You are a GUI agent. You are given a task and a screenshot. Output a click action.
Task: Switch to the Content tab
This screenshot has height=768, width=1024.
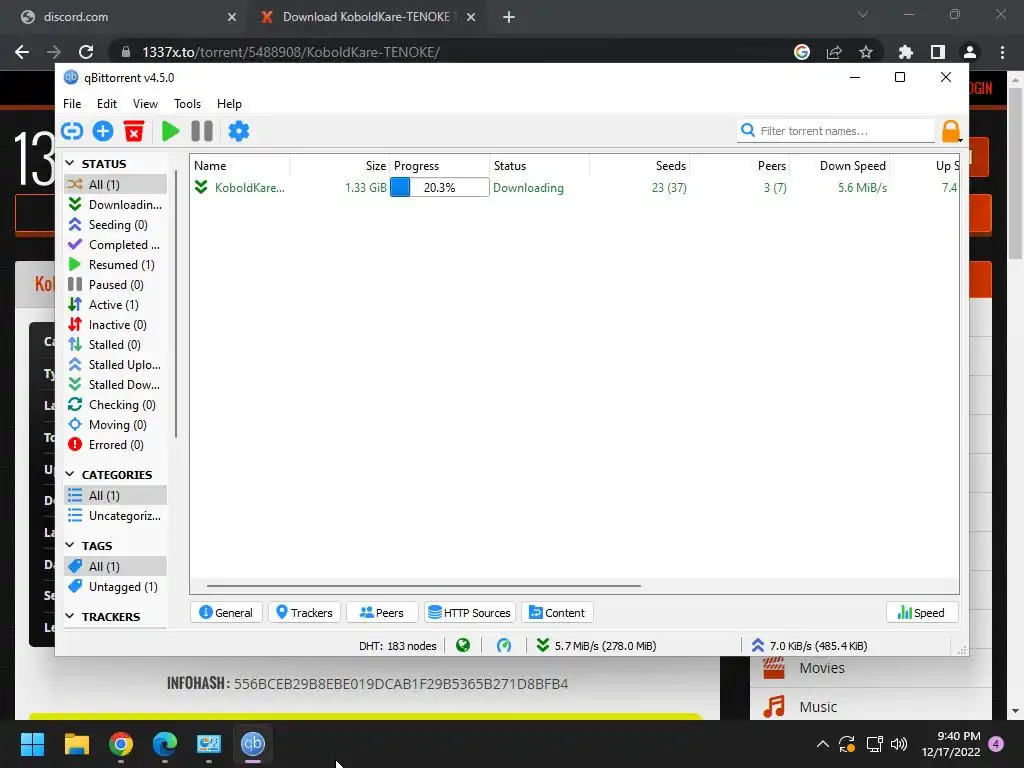click(x=557, y=613)
